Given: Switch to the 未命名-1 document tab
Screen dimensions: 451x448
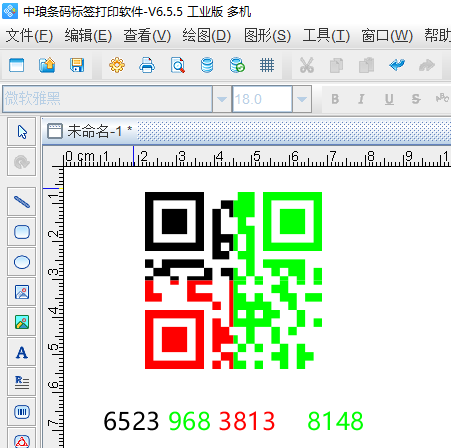Looking at the screenshot, I should pyautogui.click(x=90, y=131).
